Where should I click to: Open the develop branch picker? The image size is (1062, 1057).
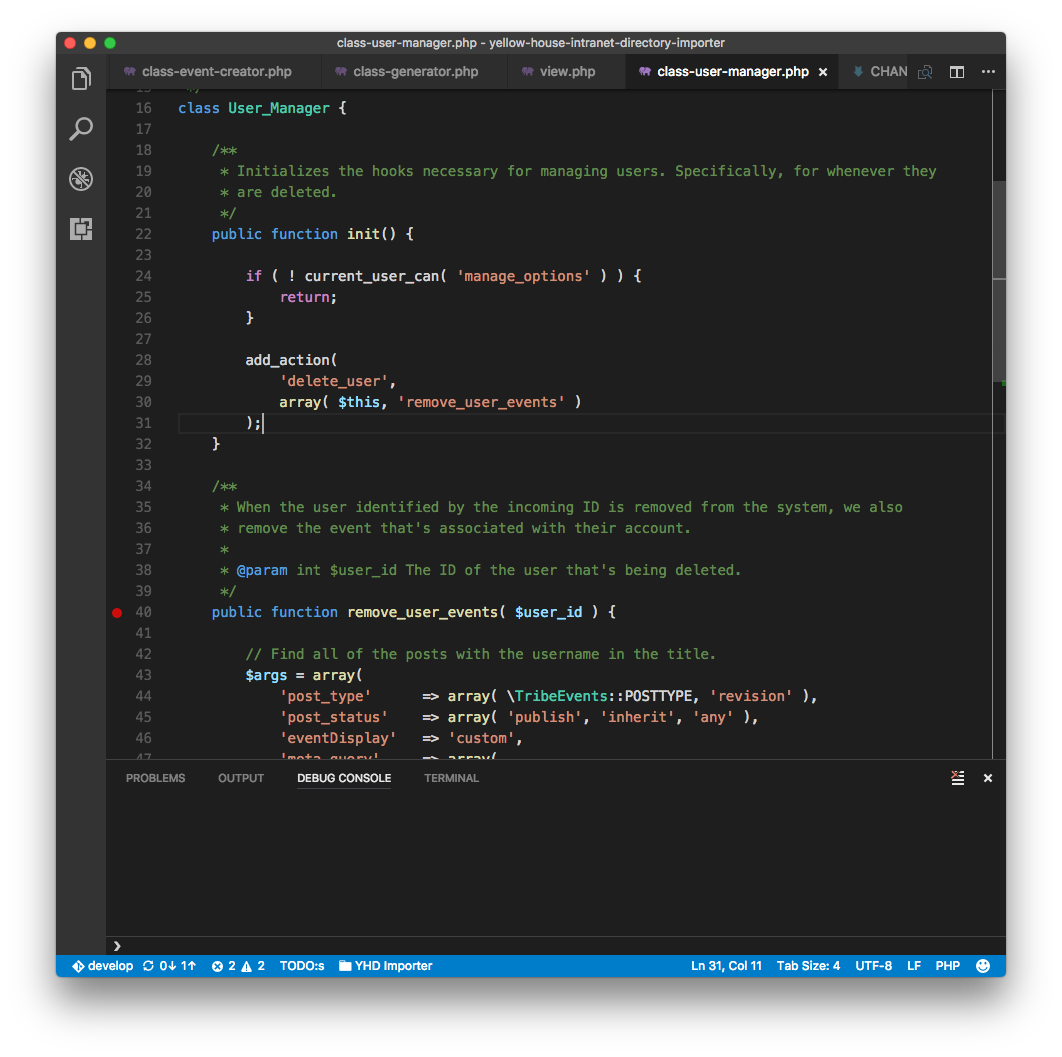click(101, 965)
